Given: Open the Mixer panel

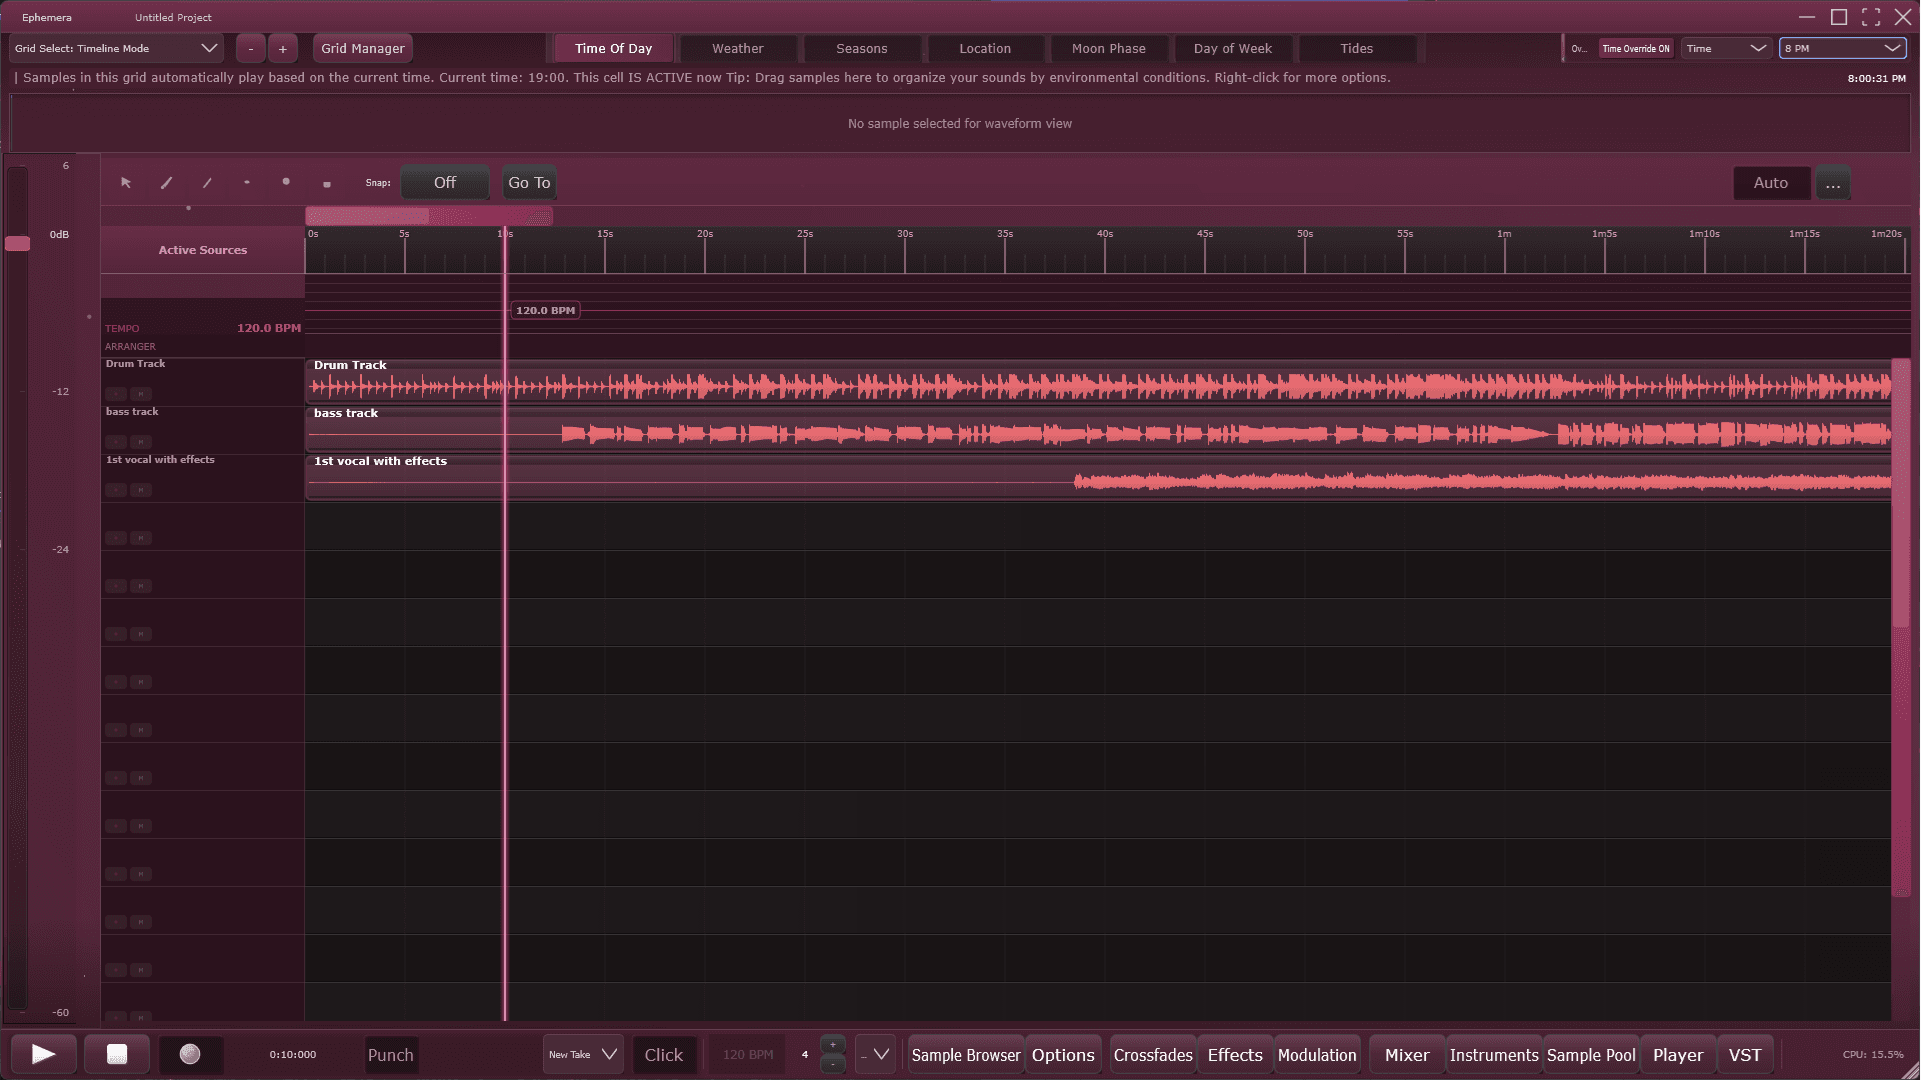Looking at the screenshot, I should 1406,1055.
